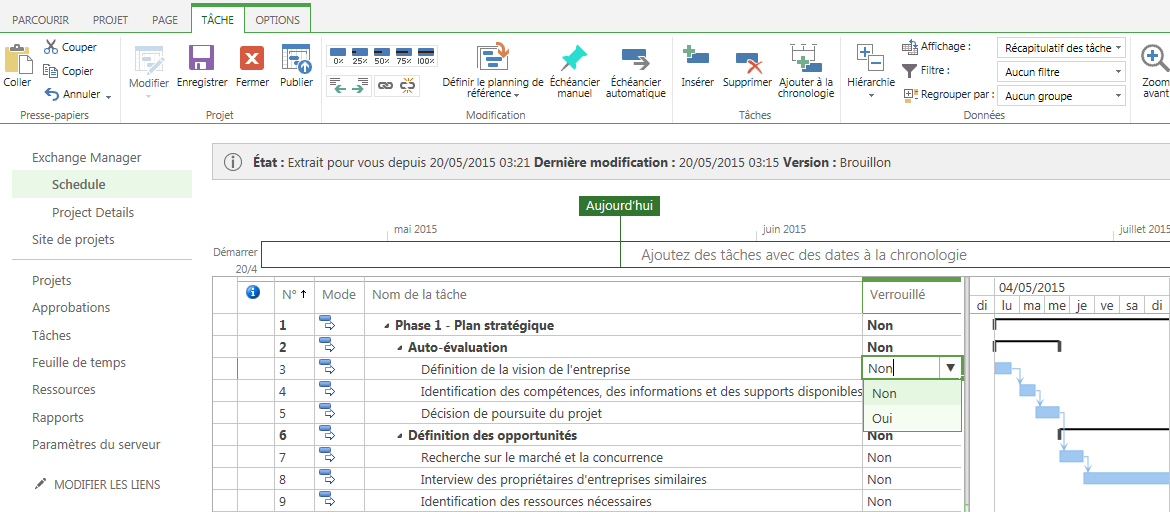Select Échéancier automatique icon
Screen dimensions: 1170x512
(x=635, y=59)
